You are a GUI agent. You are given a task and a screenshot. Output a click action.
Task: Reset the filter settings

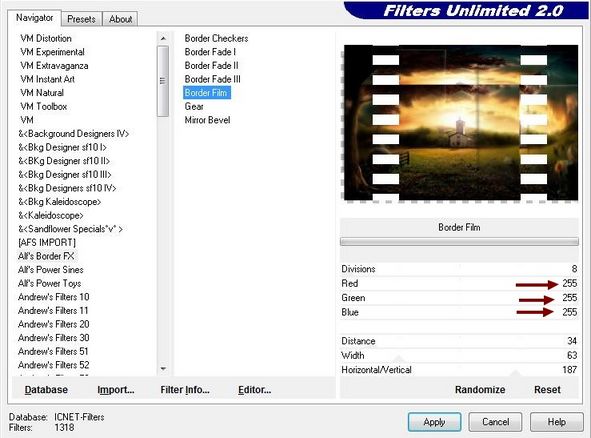[x=547, y=390]
